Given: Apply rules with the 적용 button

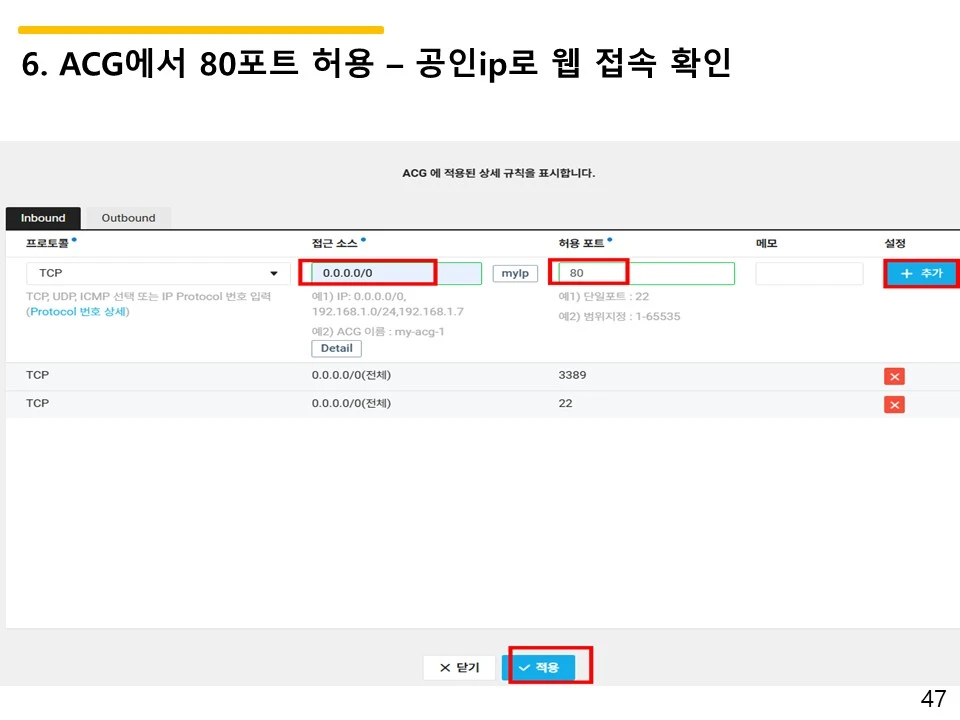Looking at the screenshot, I should pos(541,667).
